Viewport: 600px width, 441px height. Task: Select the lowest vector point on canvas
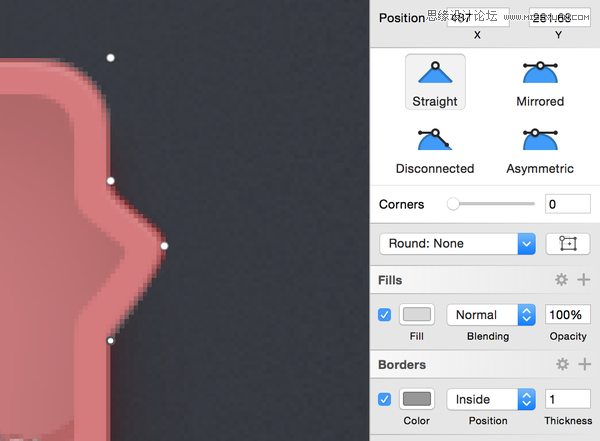click(x=110, y=340)
